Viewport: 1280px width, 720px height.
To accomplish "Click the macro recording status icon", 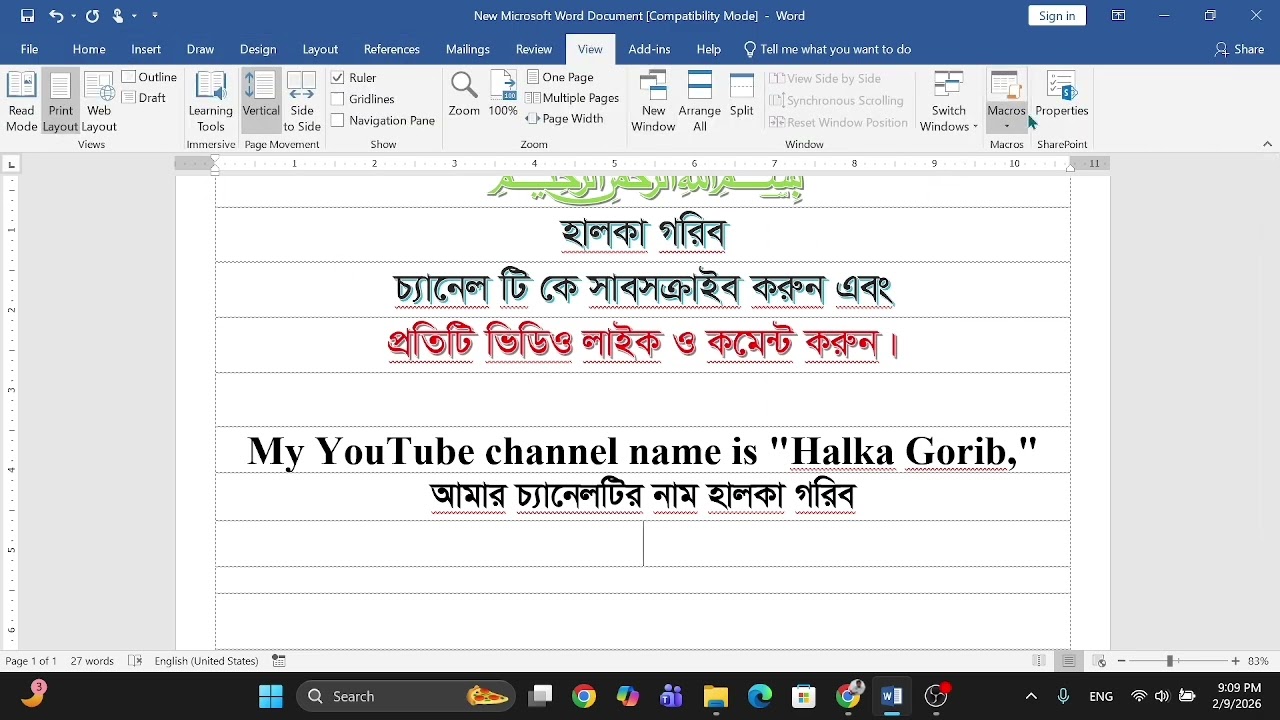I will pos(279,661).
